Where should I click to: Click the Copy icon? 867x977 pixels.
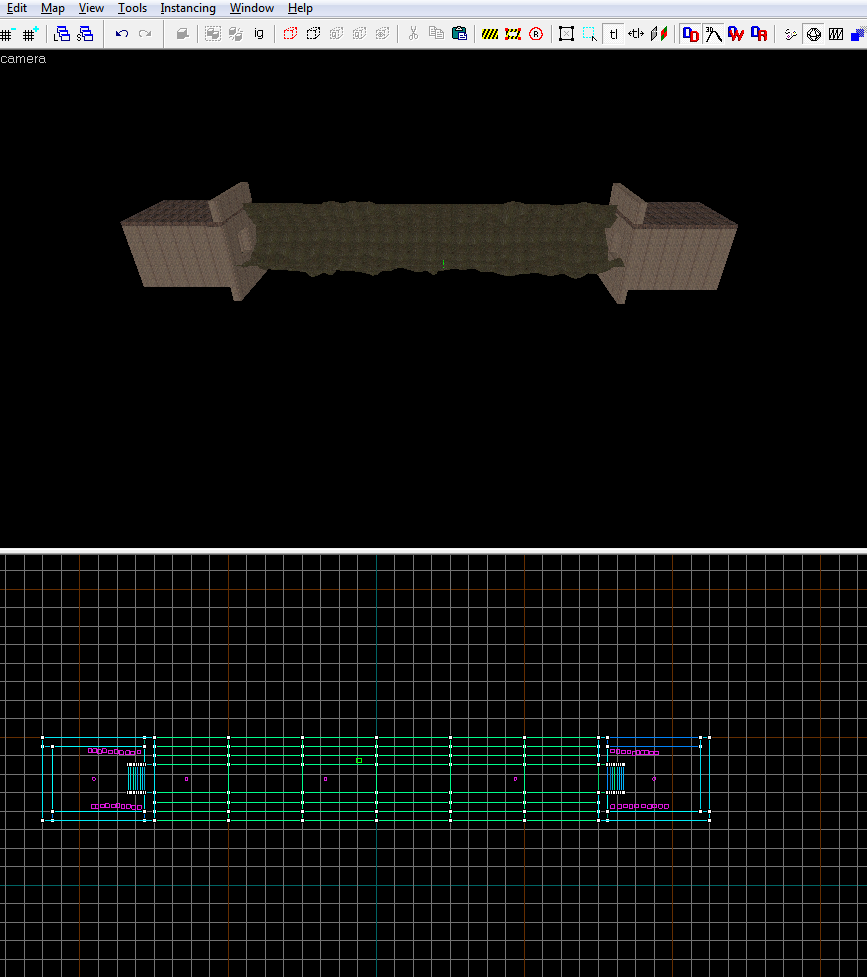pyautogui.click(x=436, y=34)
